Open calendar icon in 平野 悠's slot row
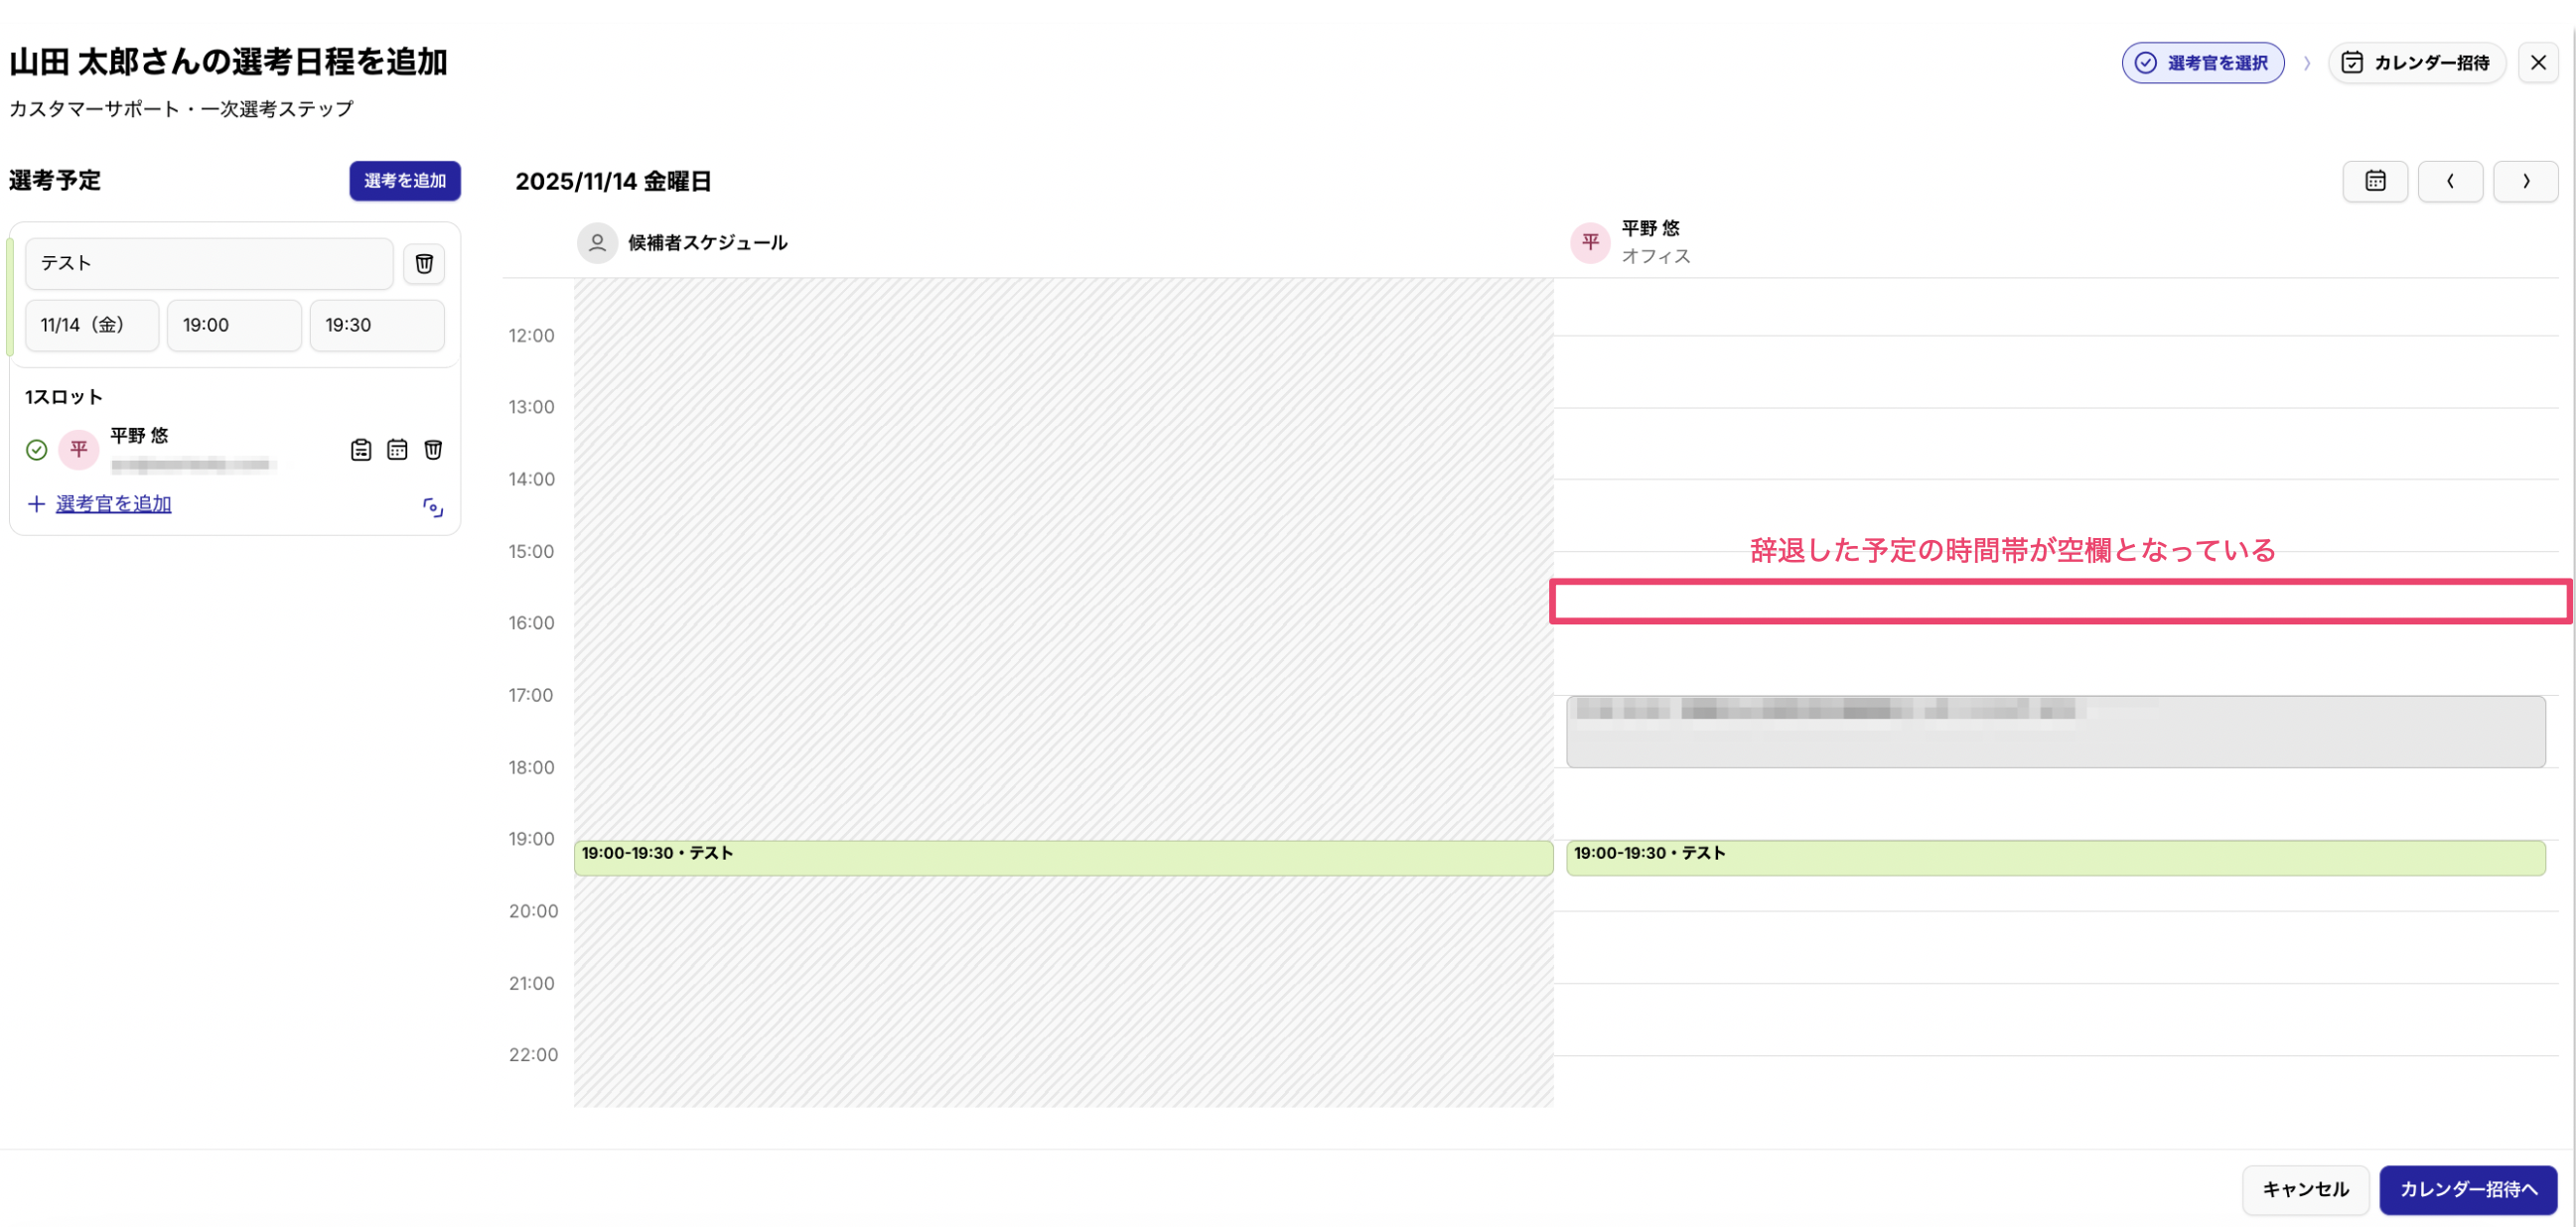 click(x=397, y=450)
